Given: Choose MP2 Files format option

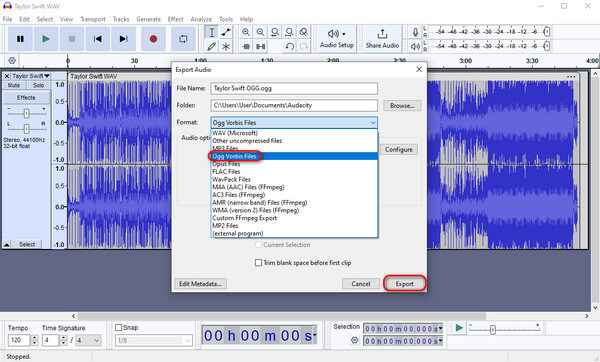Looking at the screenshot, I should tap(294, 226).
